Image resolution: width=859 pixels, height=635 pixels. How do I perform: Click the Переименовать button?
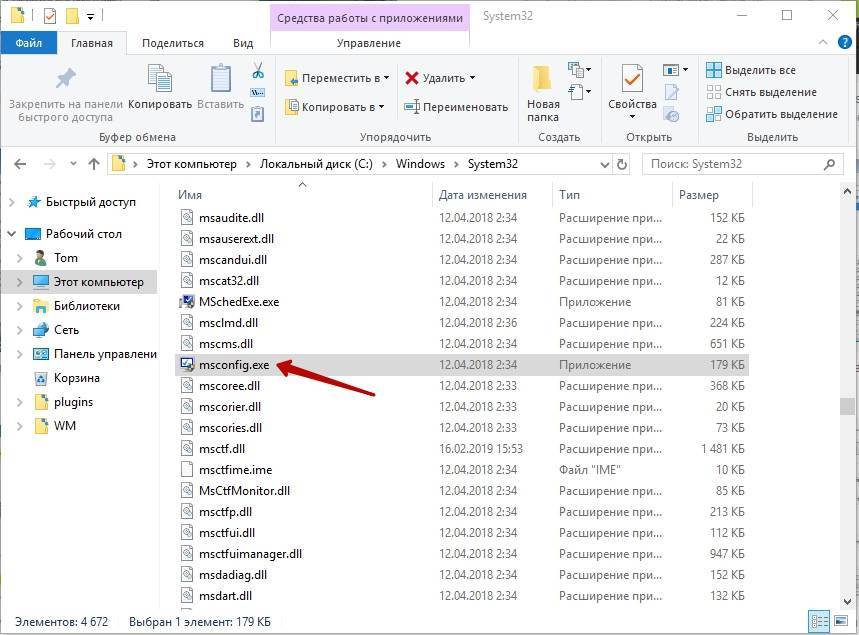[456, 107]
